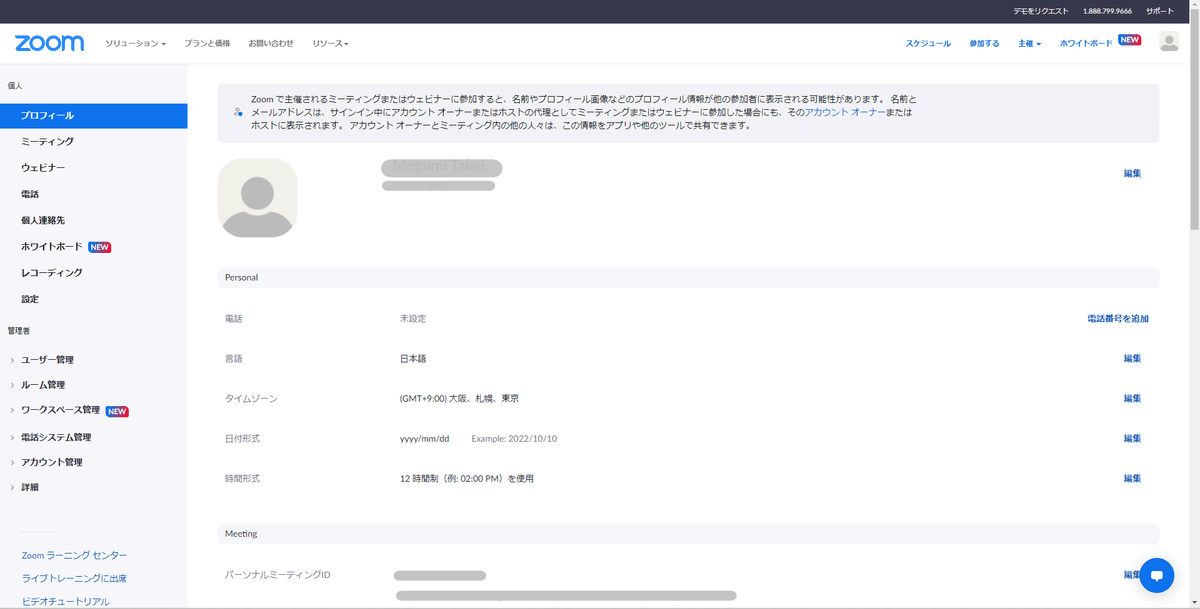Open ライブトレーニングに出席 link
This screenshot has height=609, width=1200.
coord(75,578)
